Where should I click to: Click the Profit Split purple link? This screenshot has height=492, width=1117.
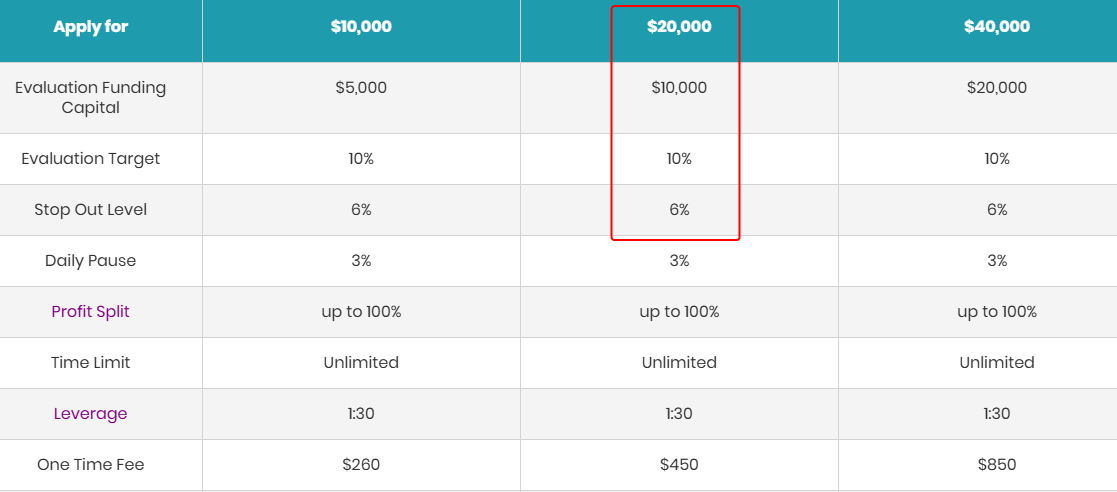coord(90,312)
